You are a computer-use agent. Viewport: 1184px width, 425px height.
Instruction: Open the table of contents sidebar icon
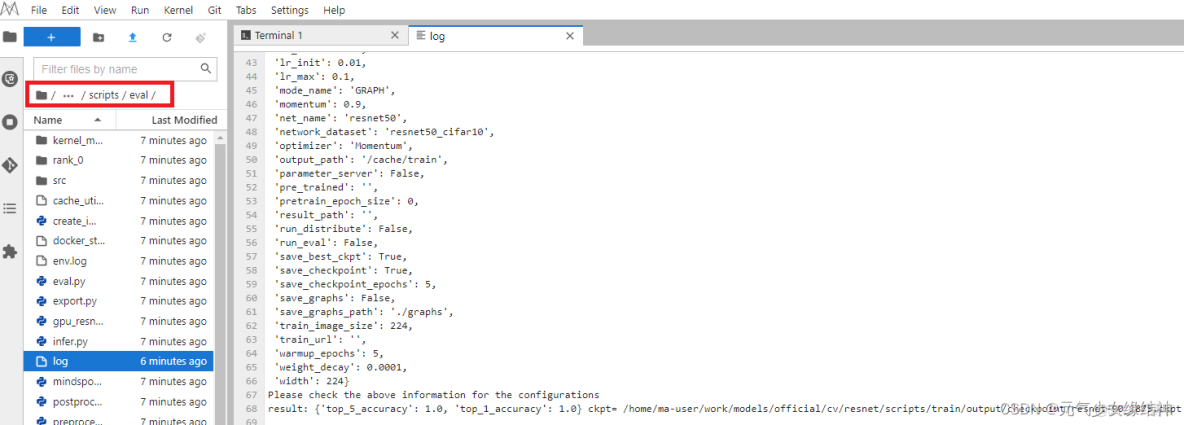[x=10, y=208]
